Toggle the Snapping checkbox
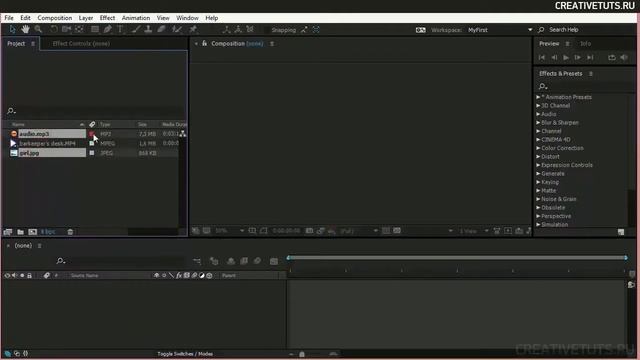The height and width of the screenshot is (360, 640). point(267,30)
